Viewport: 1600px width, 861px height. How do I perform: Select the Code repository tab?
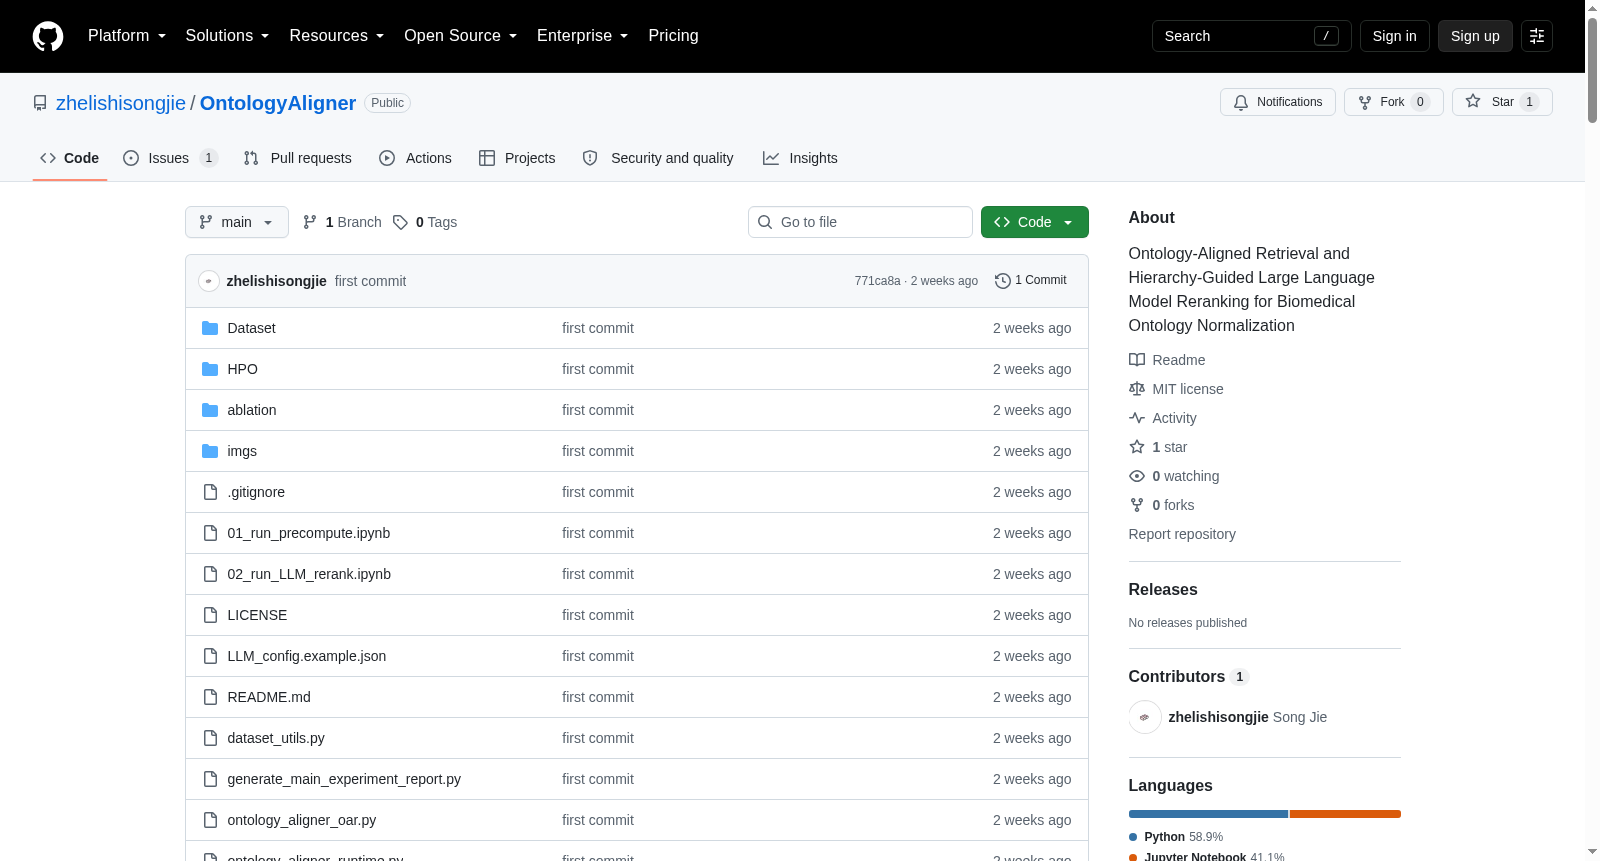(x=70, y=158)
